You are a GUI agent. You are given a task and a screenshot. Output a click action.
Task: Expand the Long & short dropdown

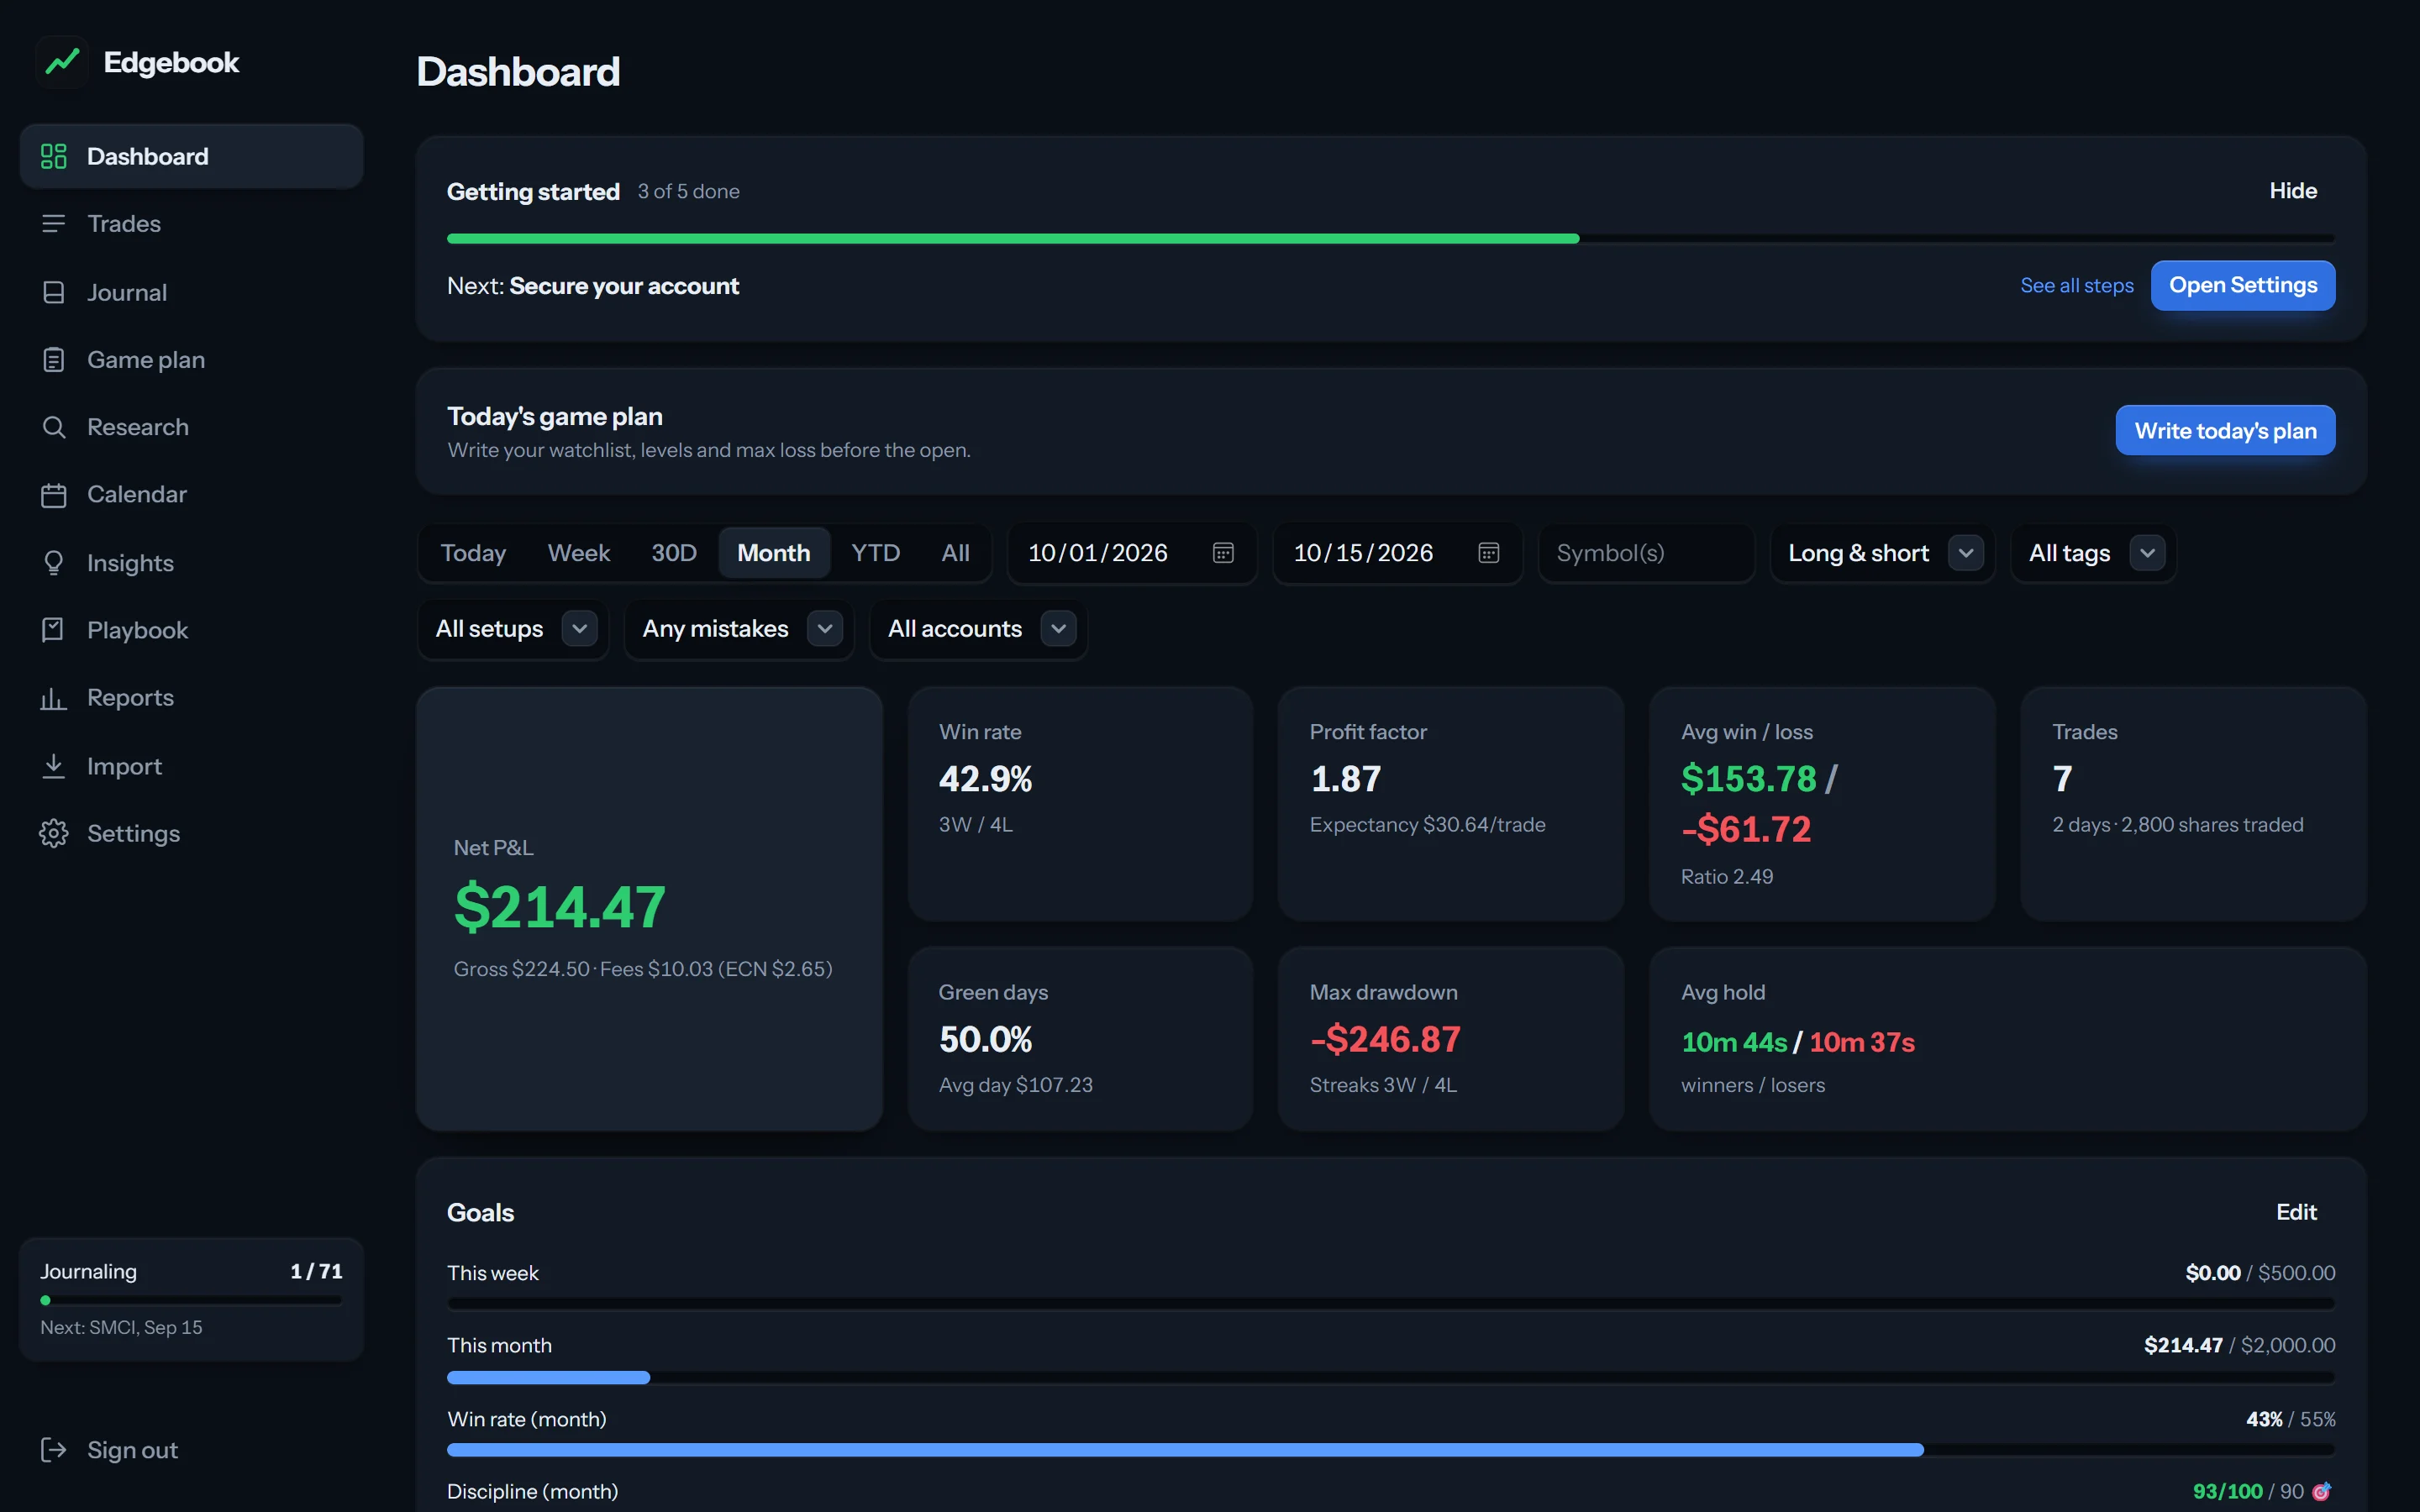1882,553
